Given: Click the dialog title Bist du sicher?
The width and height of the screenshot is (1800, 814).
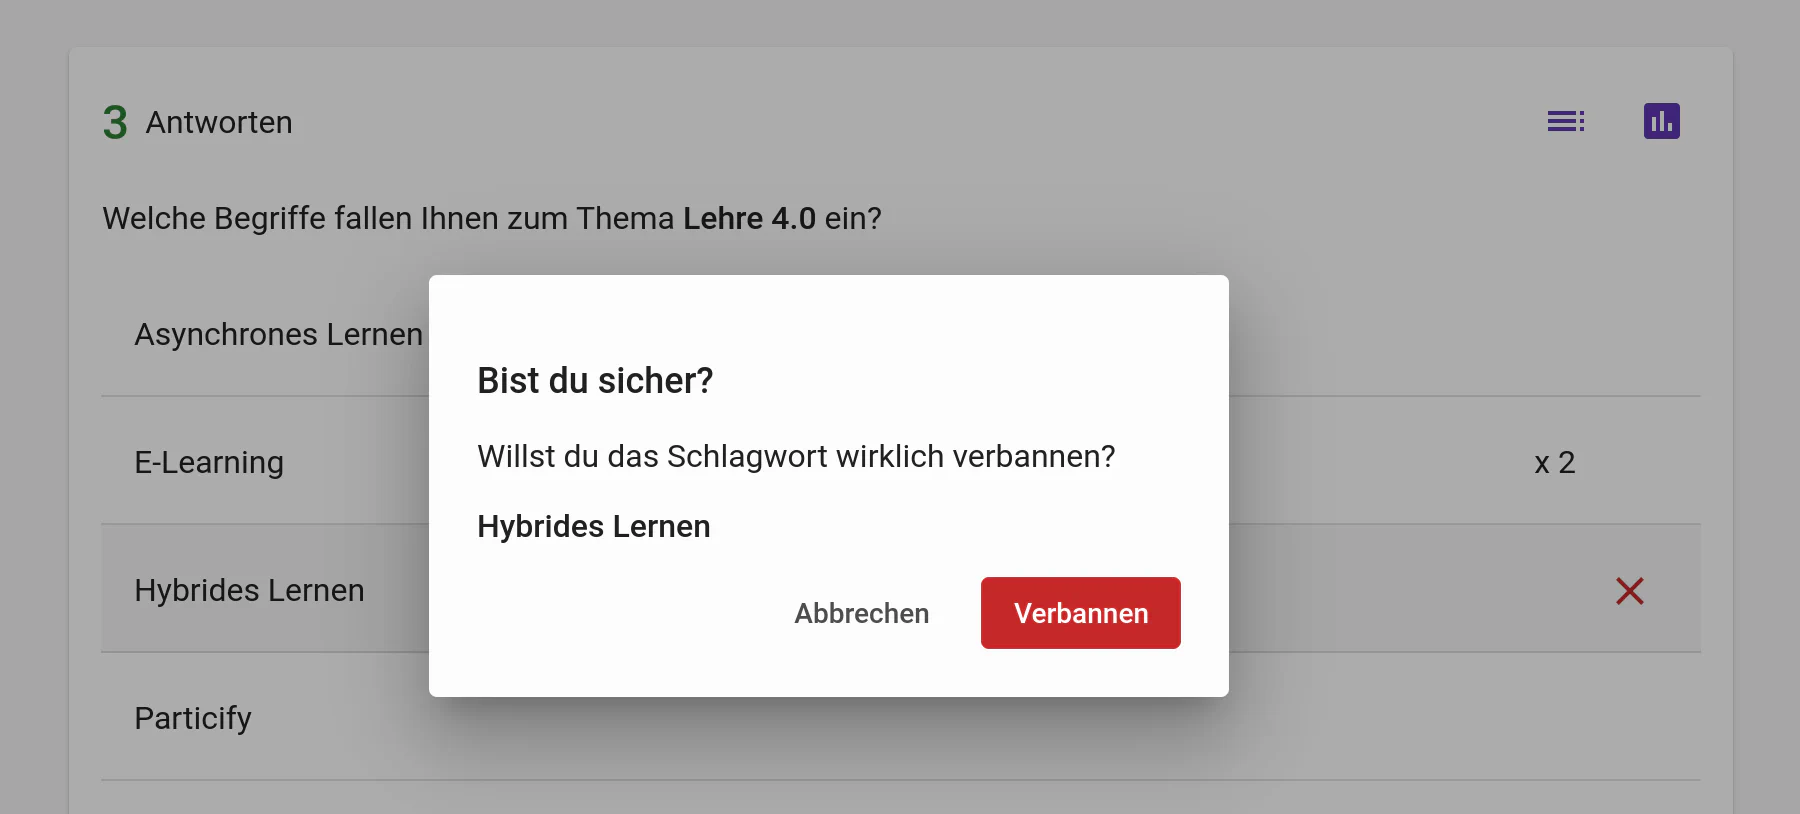Looking at the screenshot, I should tap(595, 381).
